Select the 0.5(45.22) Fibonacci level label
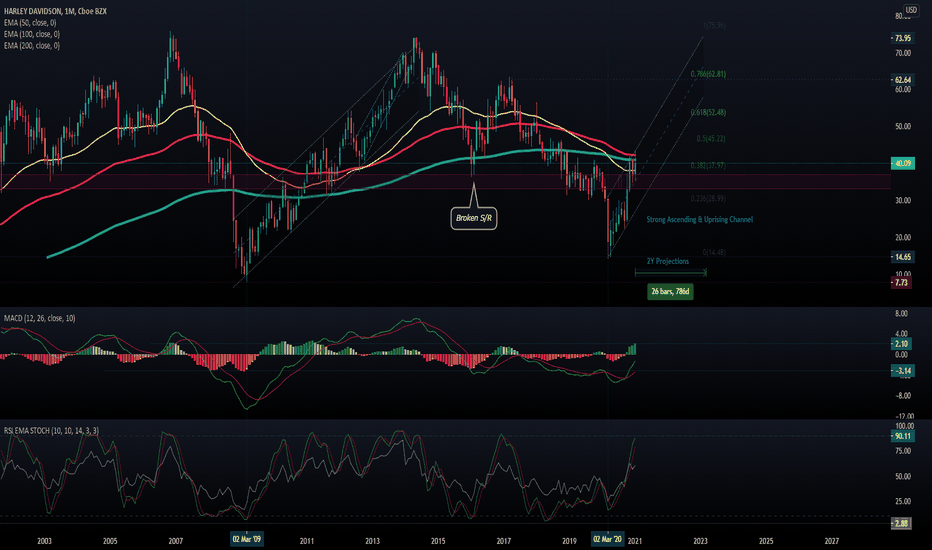The image size is (932, 550). pos(711,139)
